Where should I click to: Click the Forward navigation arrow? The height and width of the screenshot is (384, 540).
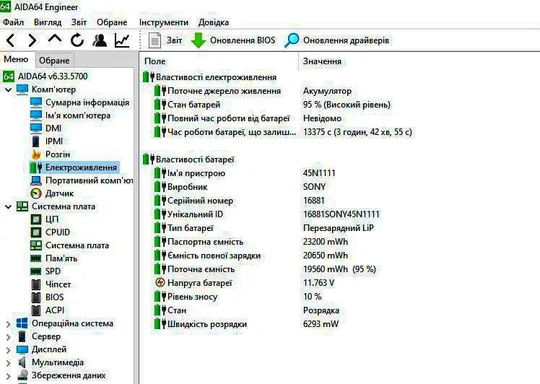click(32, 41)
